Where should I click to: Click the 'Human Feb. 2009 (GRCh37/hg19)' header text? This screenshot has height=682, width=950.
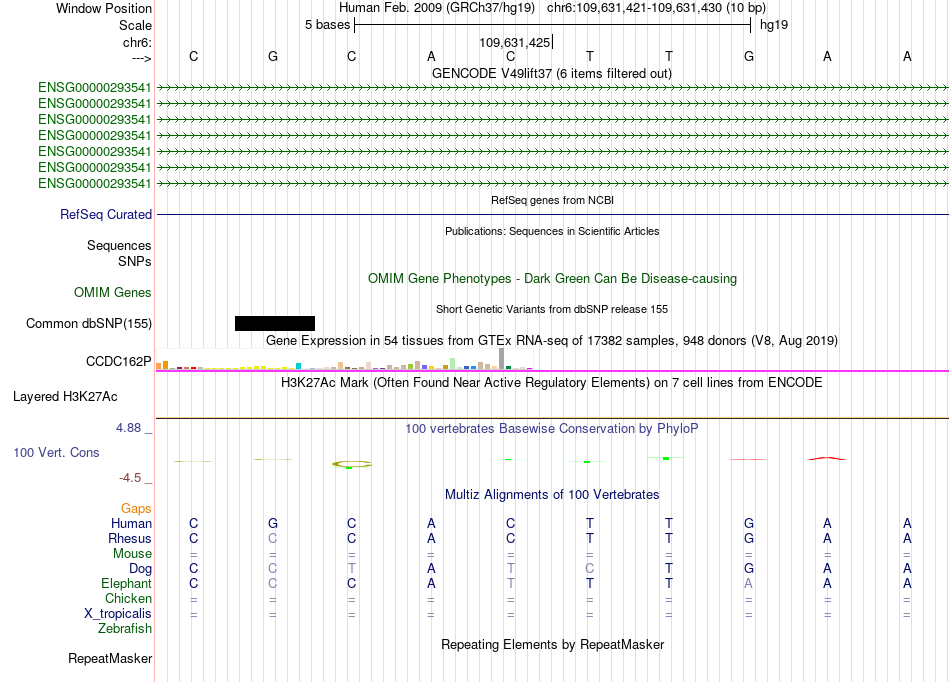pos(437,8)
